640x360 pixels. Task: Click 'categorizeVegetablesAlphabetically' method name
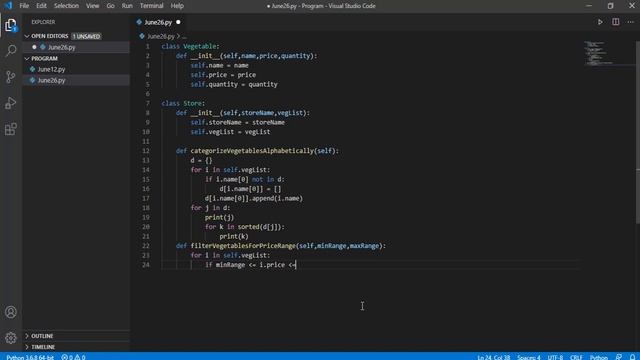tap(252, 151)
